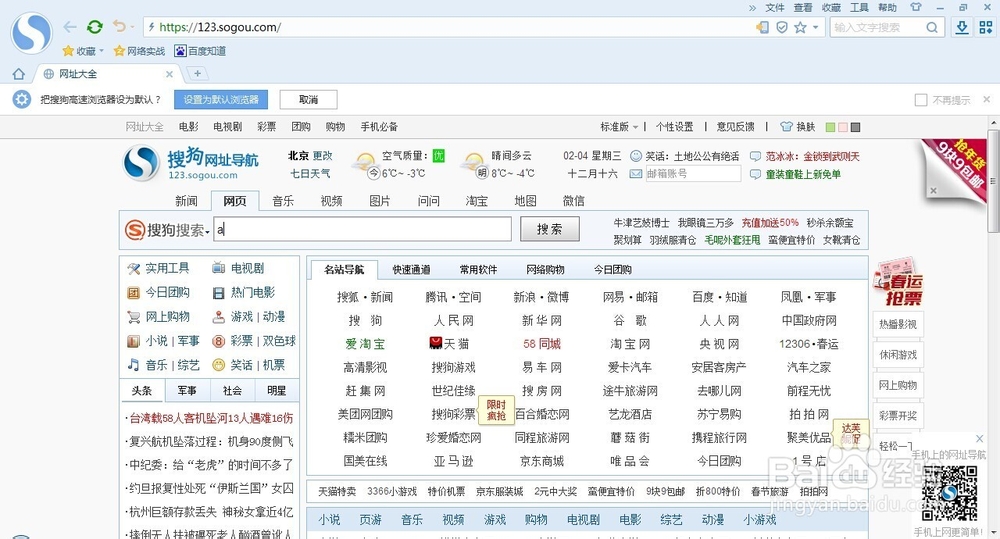This screenshot has width=1000, height=539.
Task: Close the corner 9块9包邮 ad
Action: coord(933,190)
